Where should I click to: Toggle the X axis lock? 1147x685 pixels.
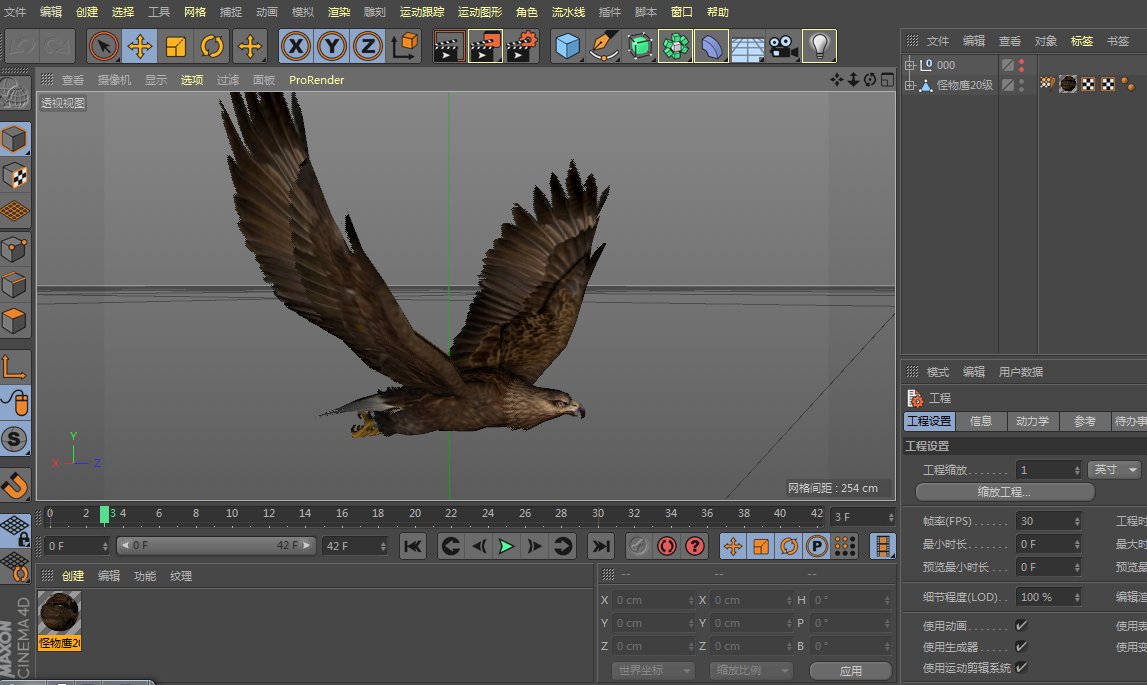click(x=295, y=46)
